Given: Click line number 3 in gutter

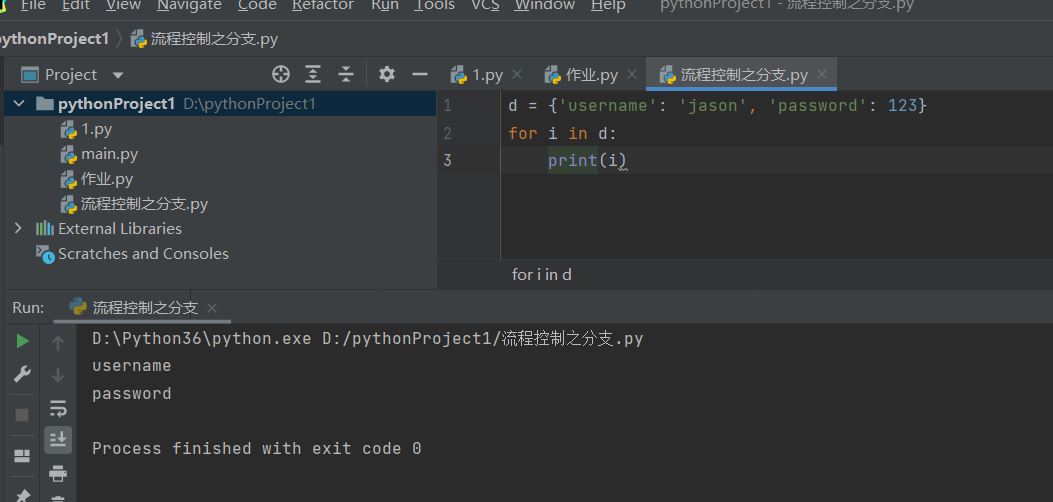Looking at the screenshot, I should 447,160.
